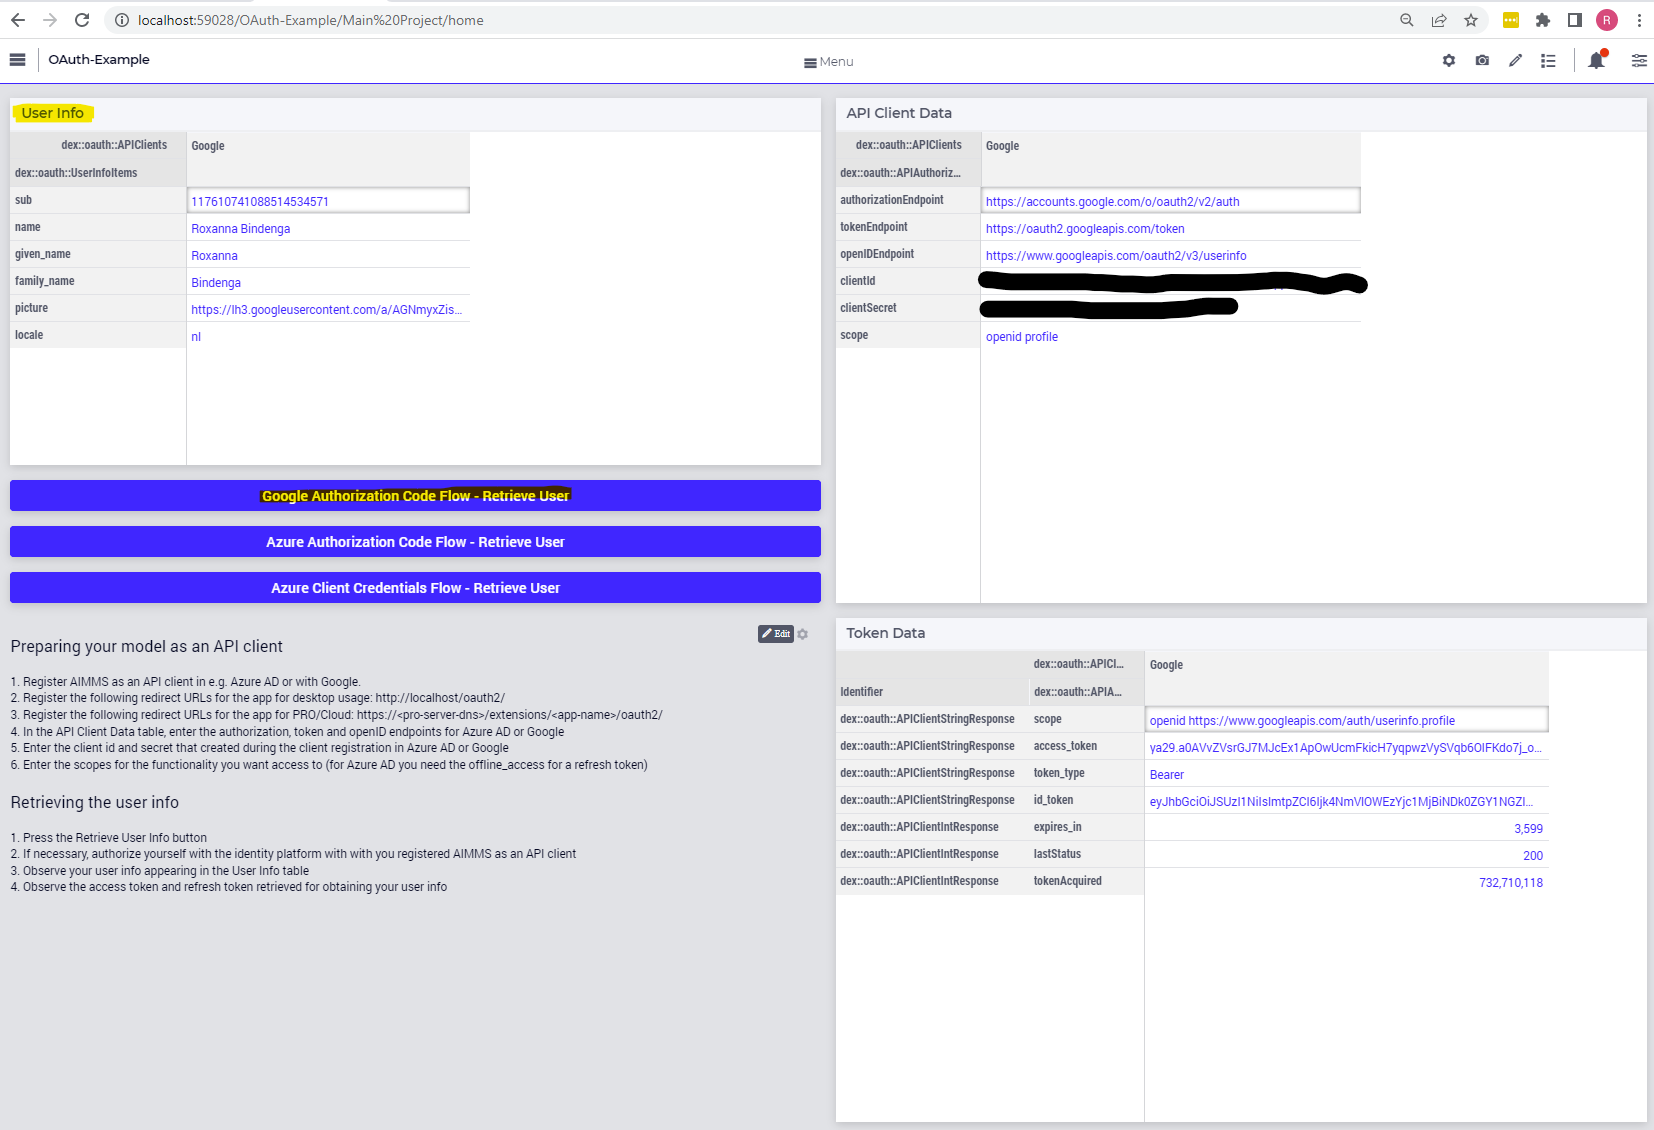Click the clientSecret row label
1654x1130 pixels.
(868, 308)
